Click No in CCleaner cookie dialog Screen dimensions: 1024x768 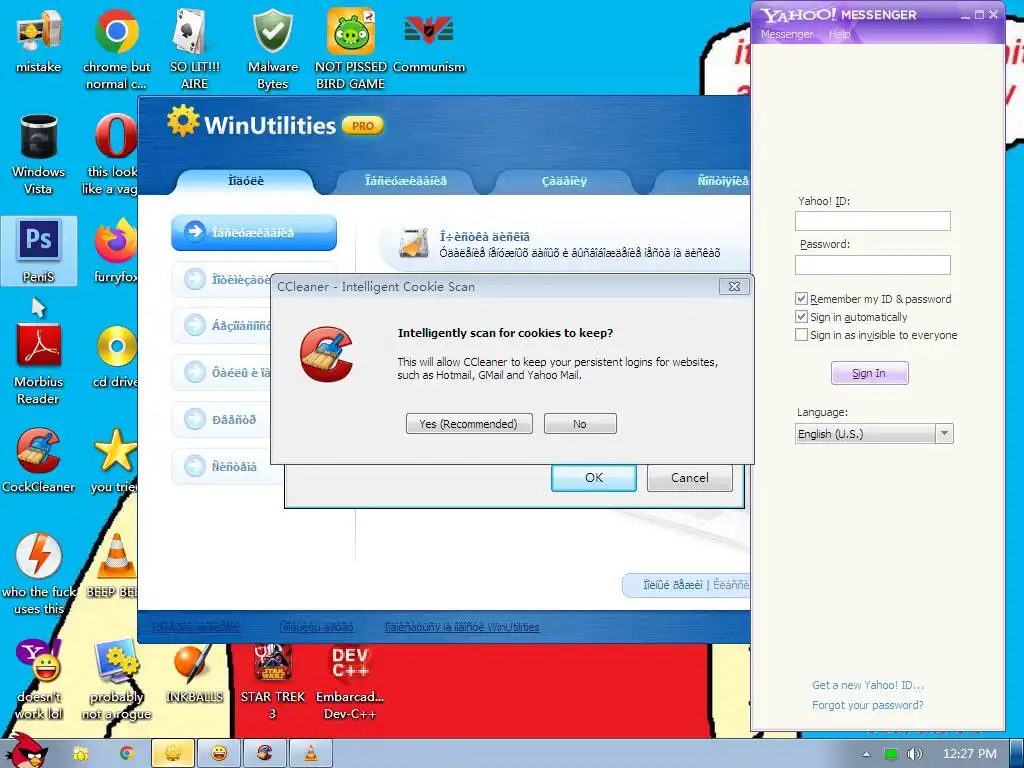[x=580, y=424]
